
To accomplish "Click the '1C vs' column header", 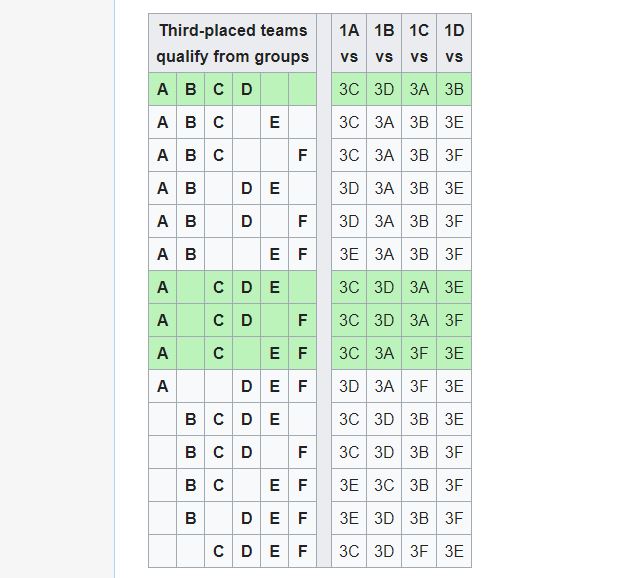I will tap(419, 43).
